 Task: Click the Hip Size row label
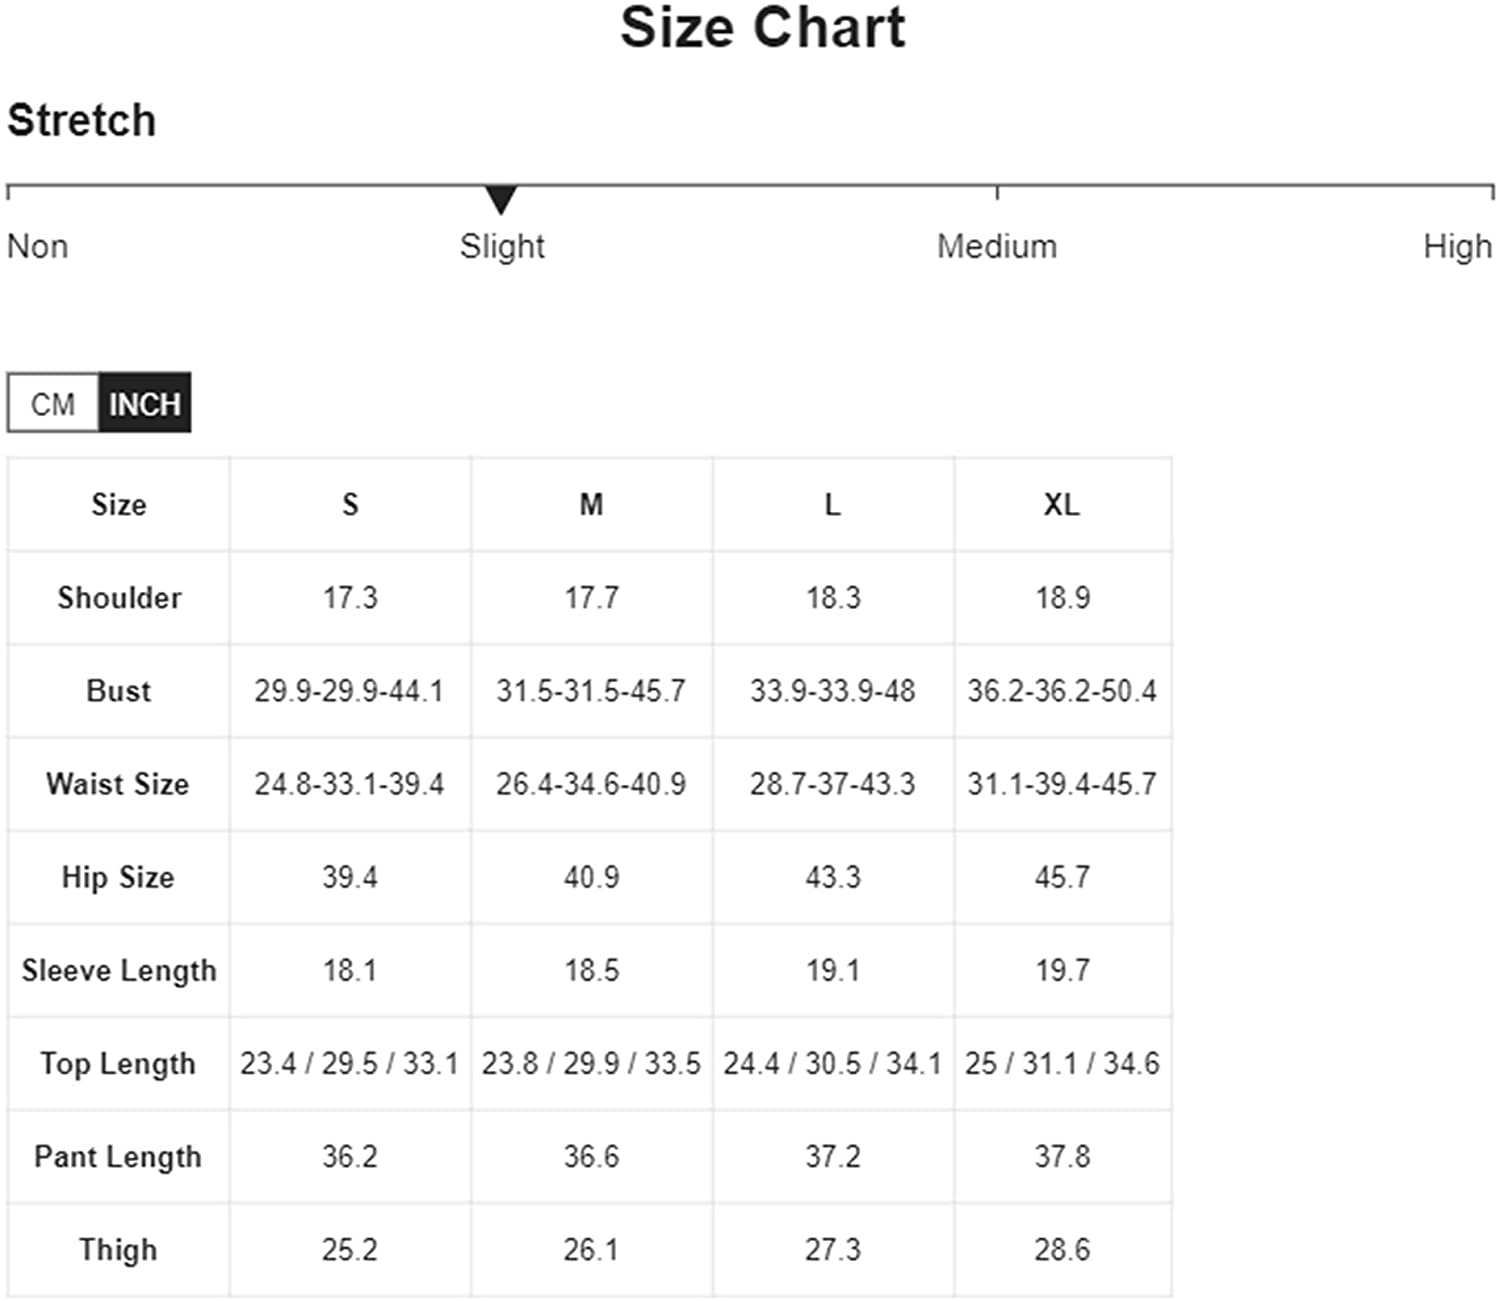point(118,877)
